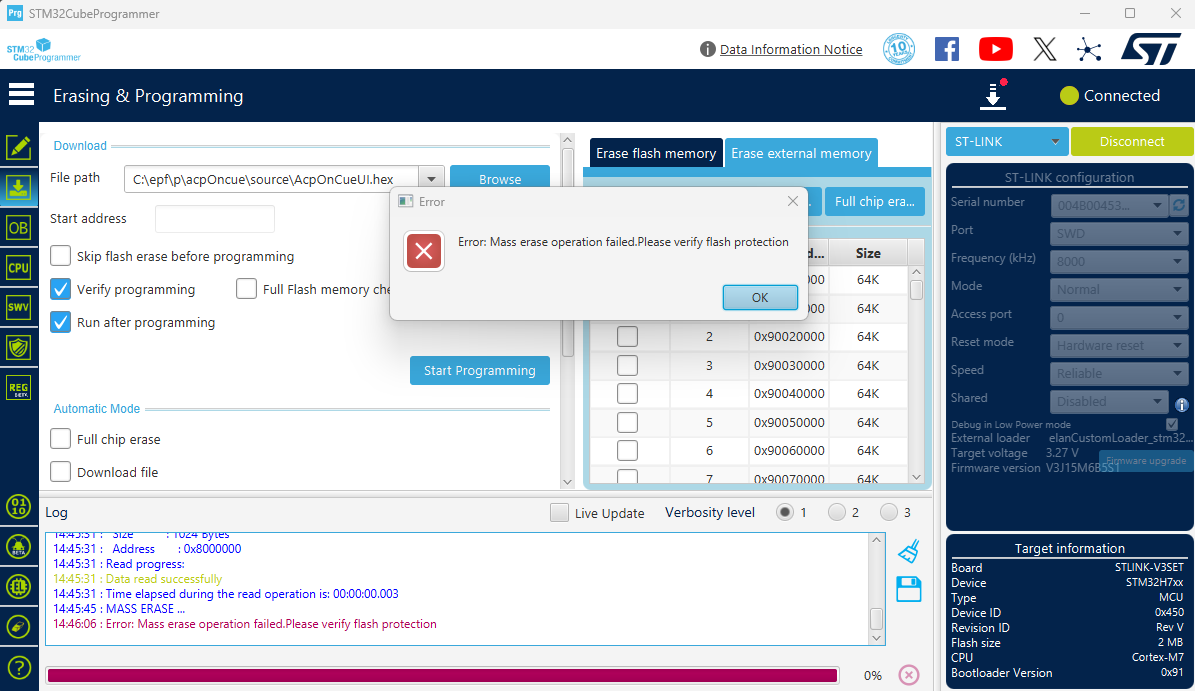Save the log using the floppy disk icon
The image size is (1195, 691).
point(908,589)
